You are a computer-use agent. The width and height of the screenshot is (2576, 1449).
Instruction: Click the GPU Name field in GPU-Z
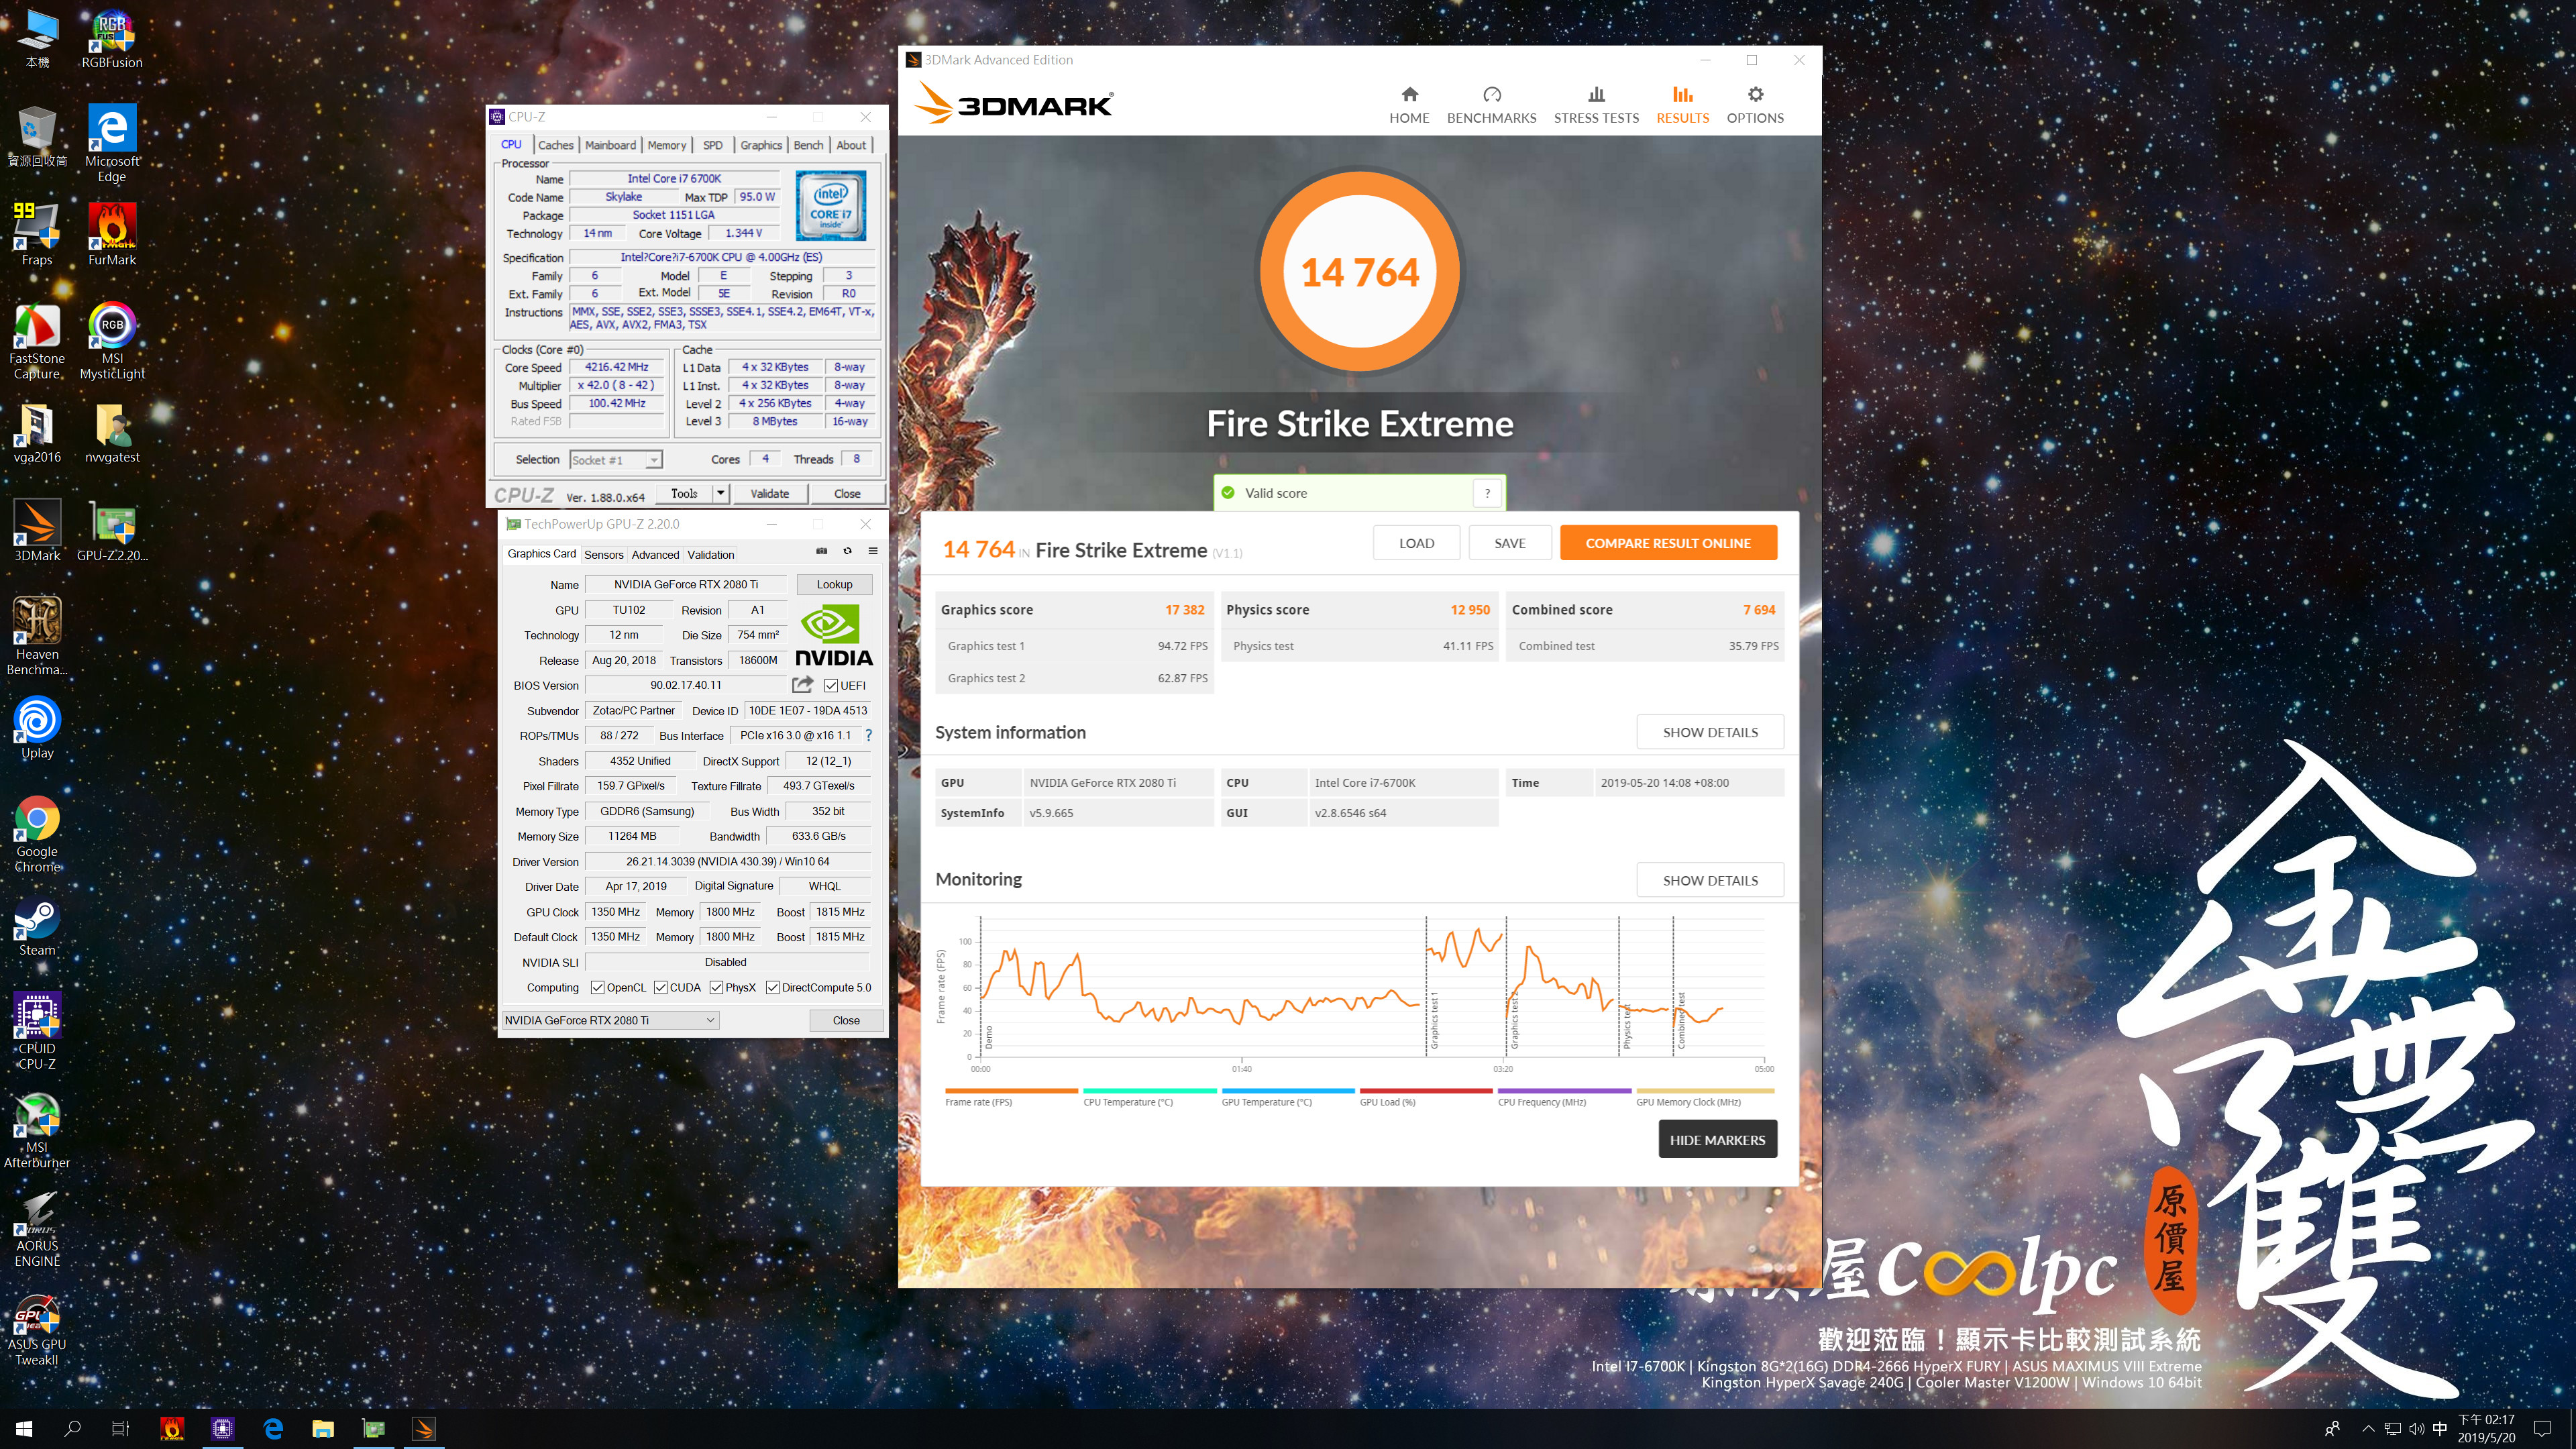coord(686,584)
